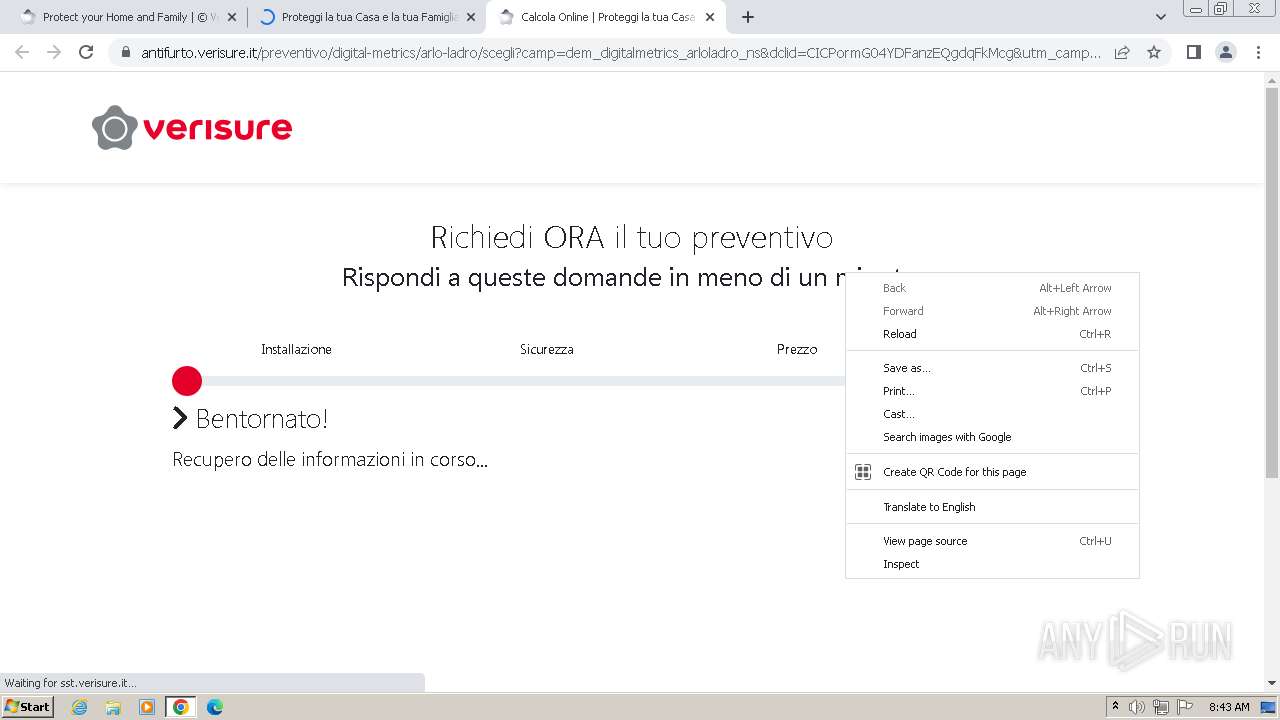
Task: Open media player from taskbar
Action: click(147, 707)
